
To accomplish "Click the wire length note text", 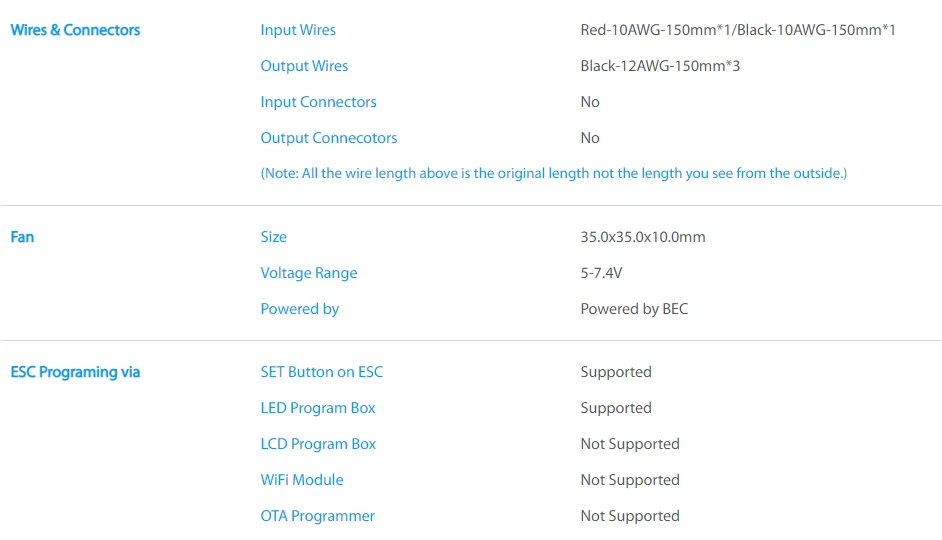I will [553, 173].
